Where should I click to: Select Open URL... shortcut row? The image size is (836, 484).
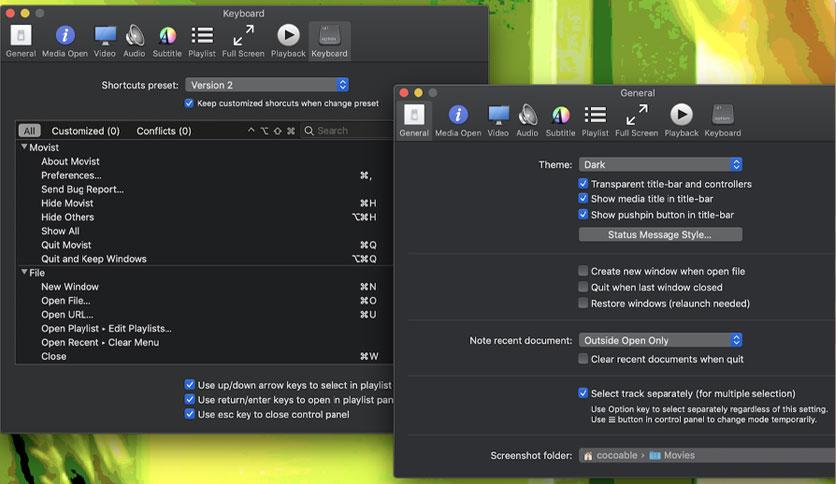coord(205,314)
